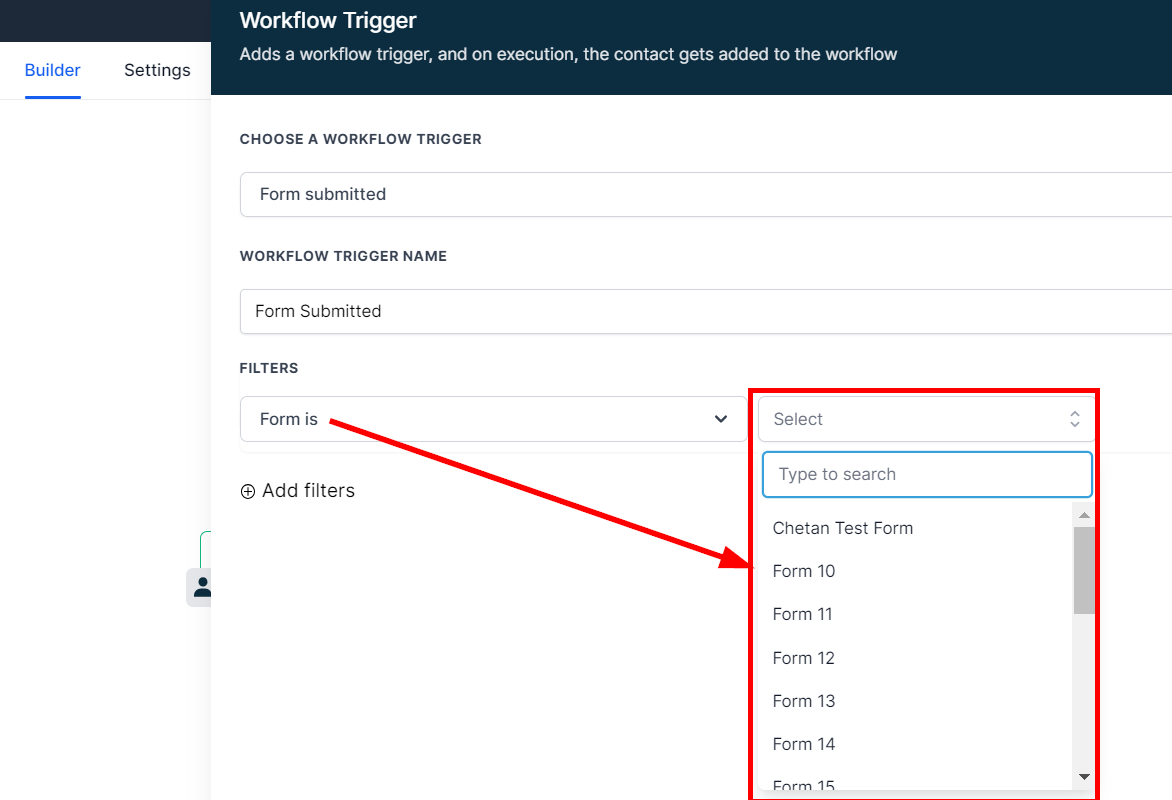This screenshot has width=1172, height=800.
Task: Pick the partially visible 'Form 15' option
Action: click(x=803, y=786)
